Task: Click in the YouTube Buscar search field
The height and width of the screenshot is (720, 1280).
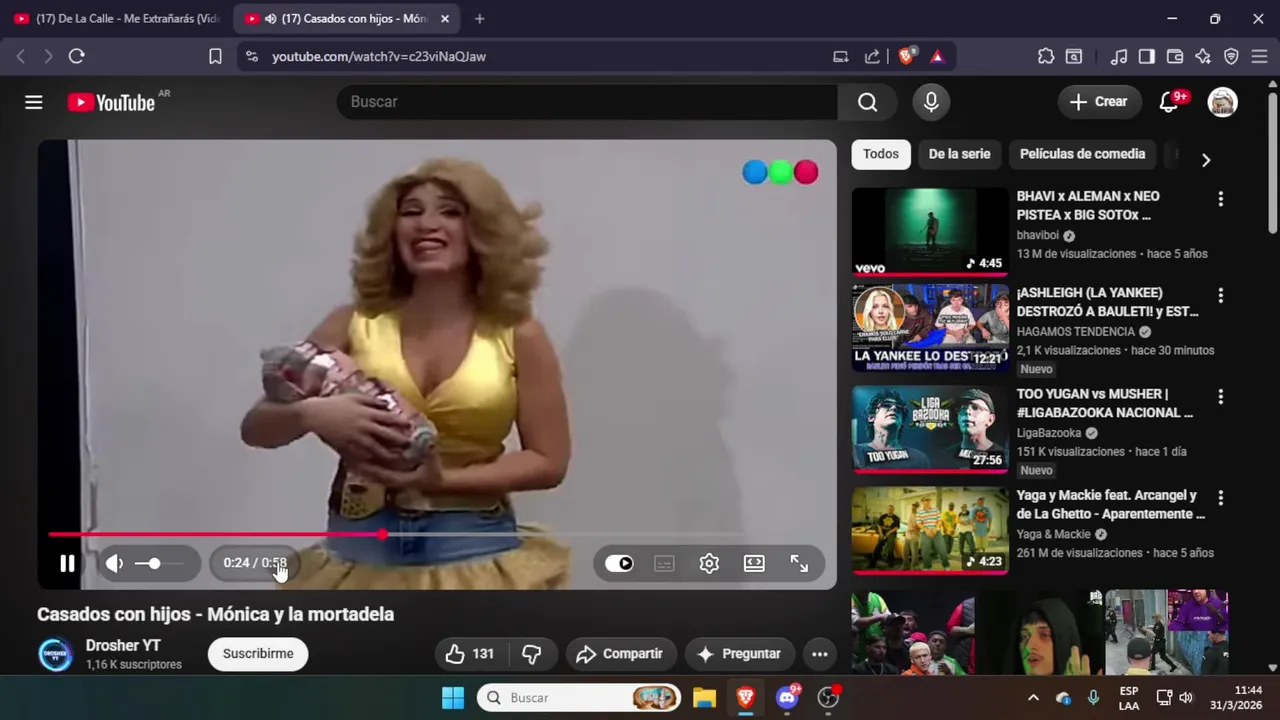Action: pos(587,102)
